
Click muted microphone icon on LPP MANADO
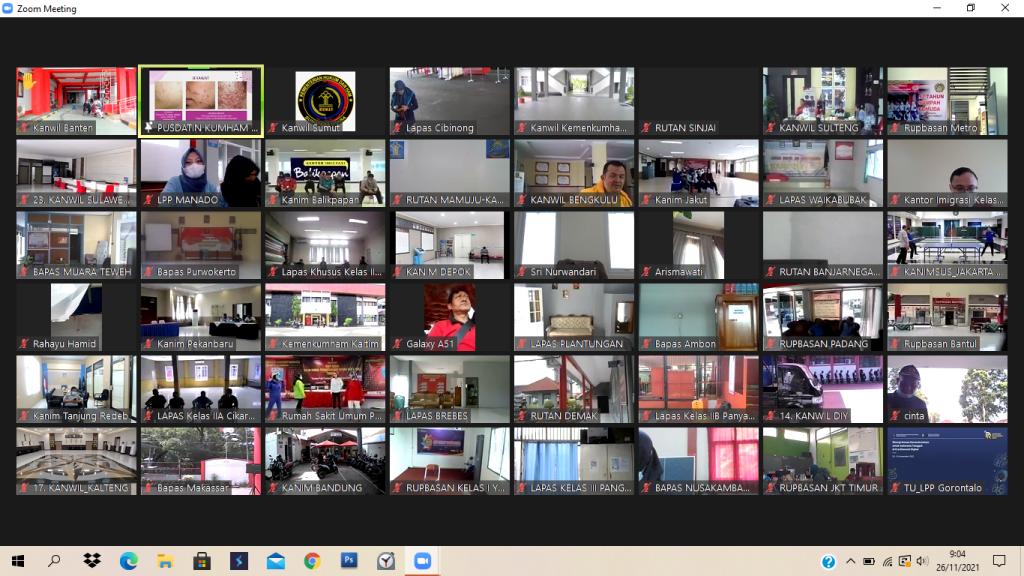click(148, 200)
